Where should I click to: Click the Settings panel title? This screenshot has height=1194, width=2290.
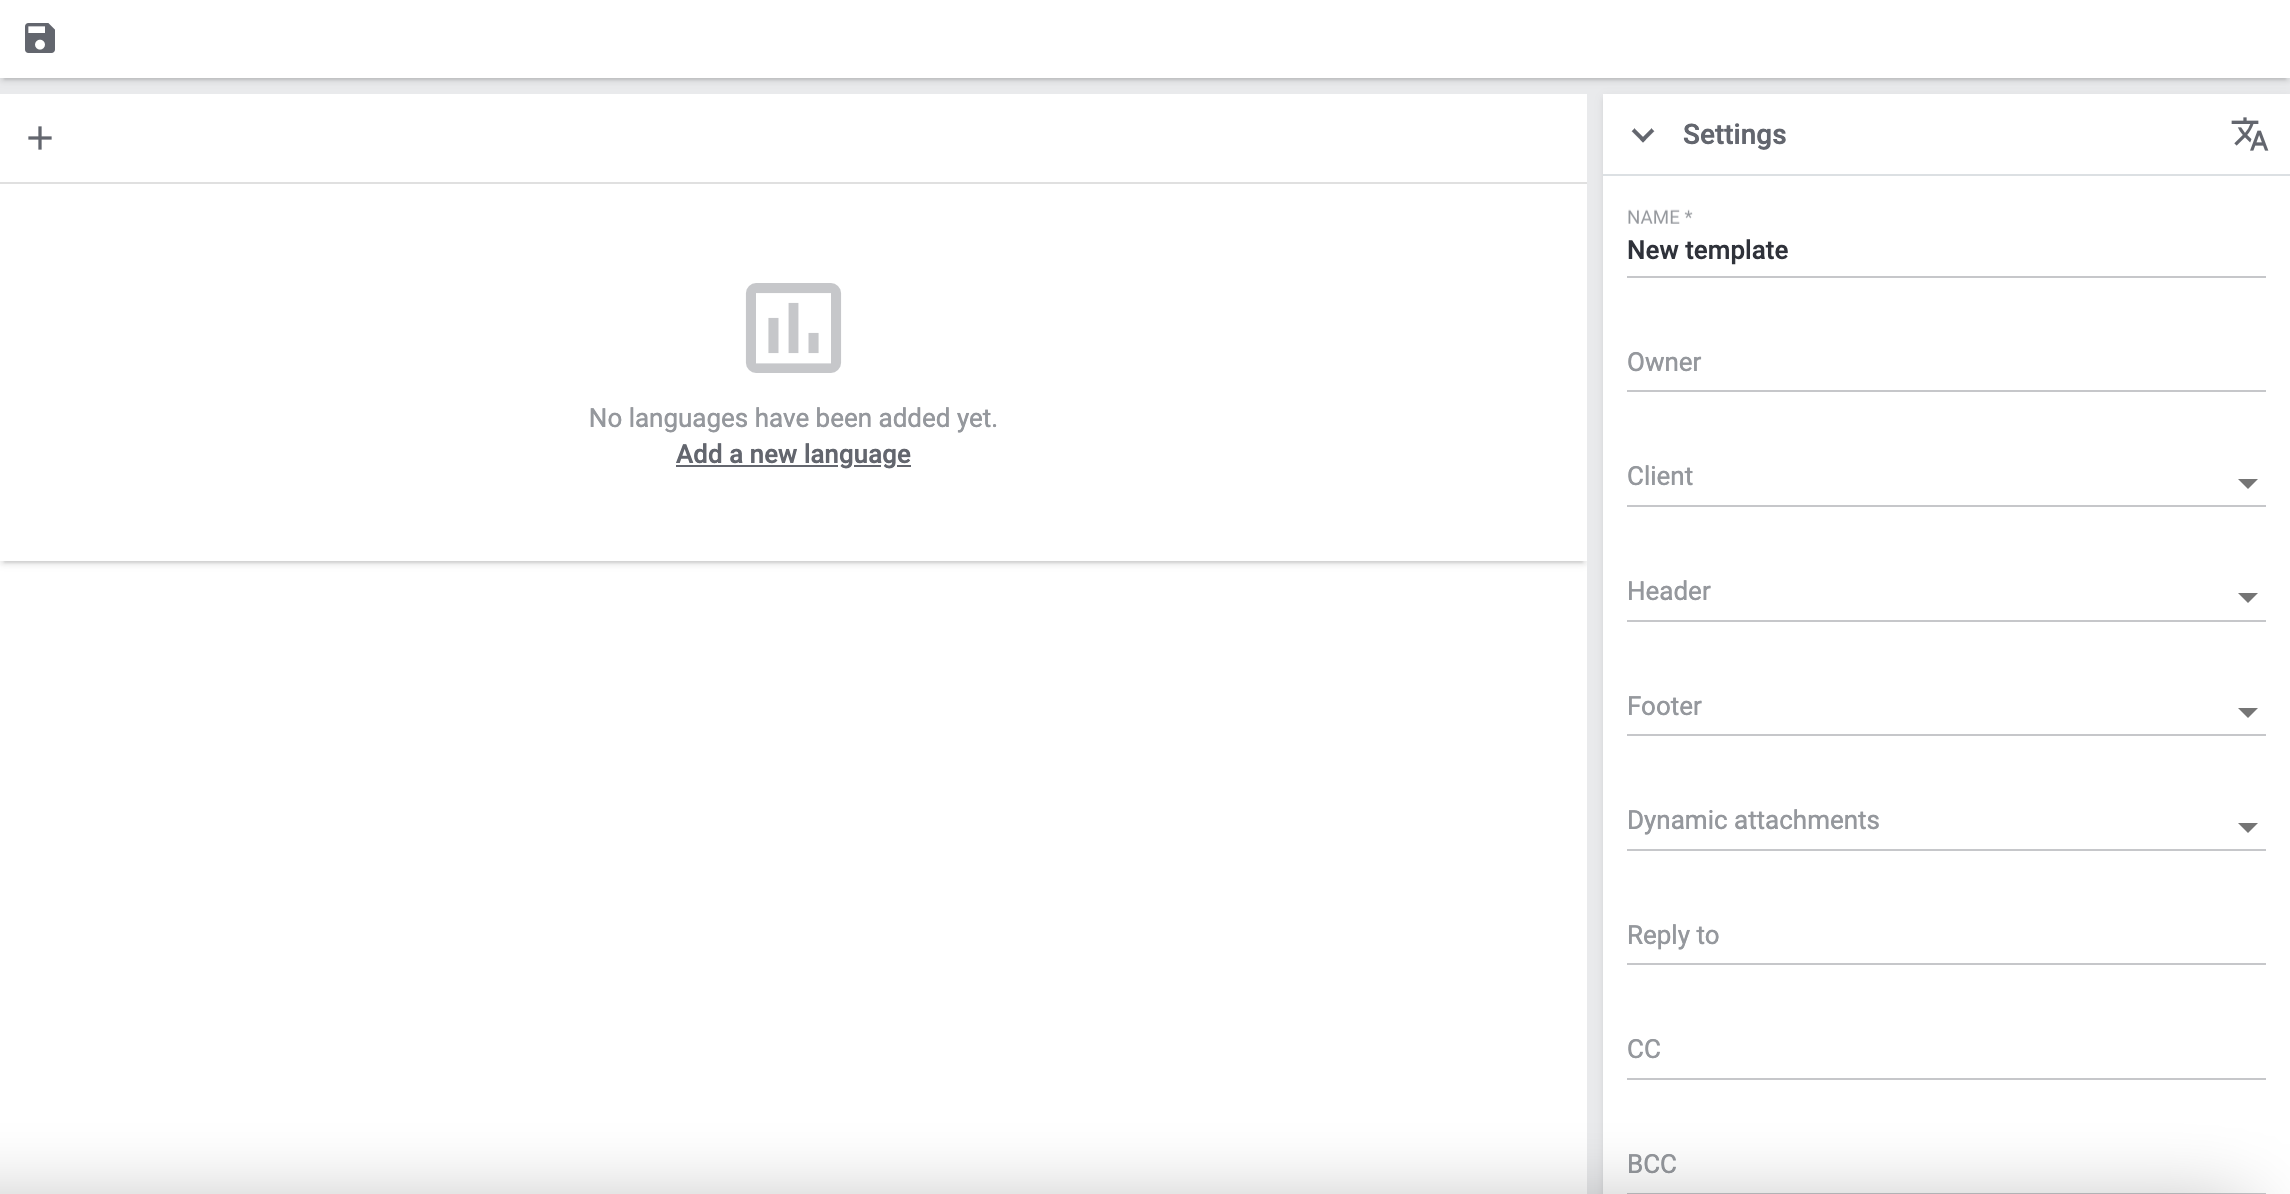pyautogui.click(x=1734, y=135)
